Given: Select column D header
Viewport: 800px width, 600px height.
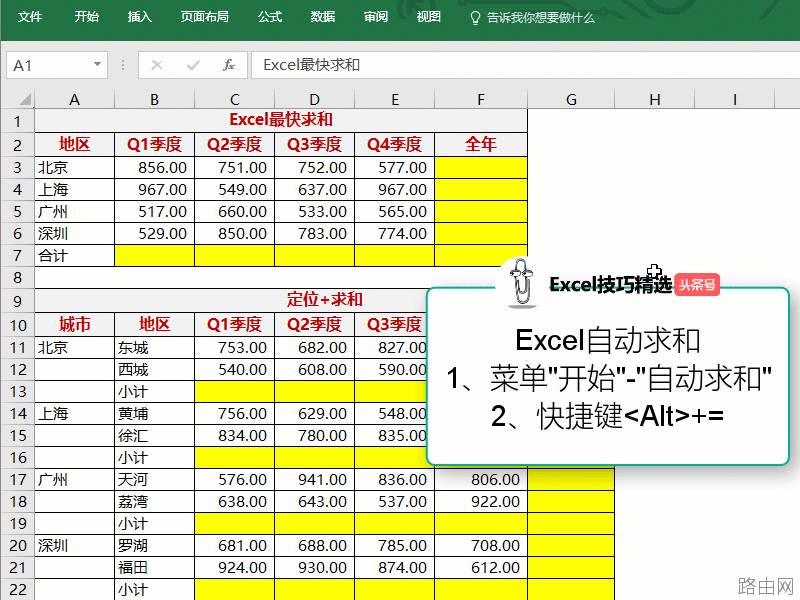Looking at the screenshot, I should [314, 99].
